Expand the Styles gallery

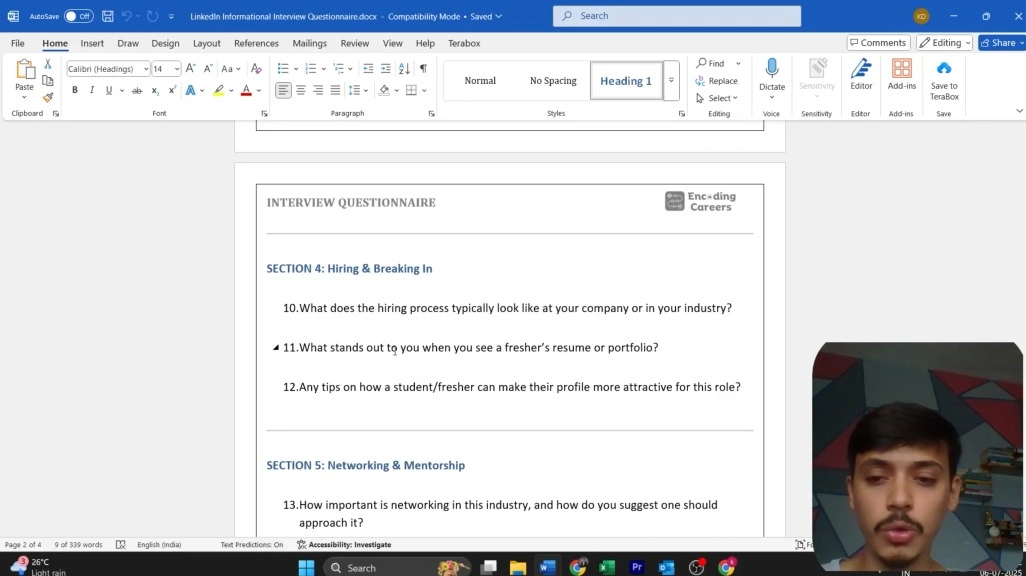[x=671, y=81]
